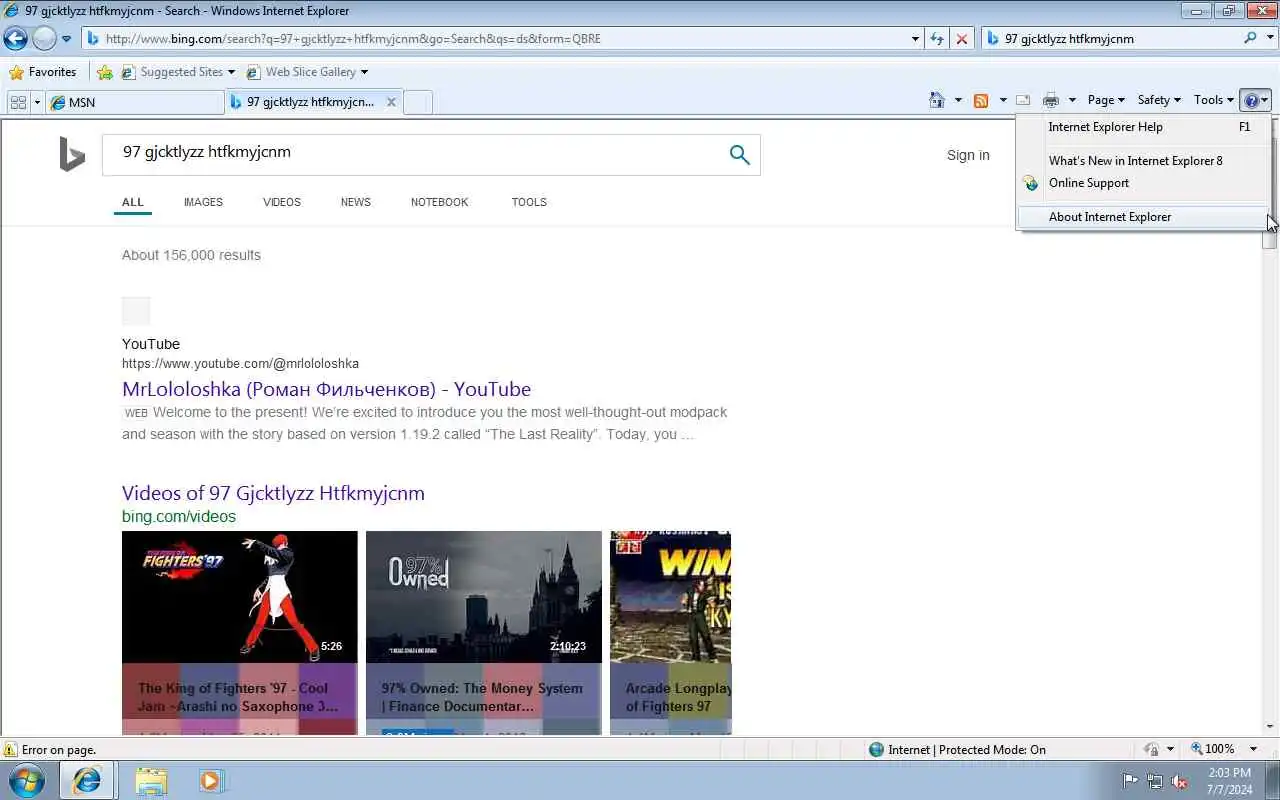Switch to the NEWS results tab

coord(355,202)
